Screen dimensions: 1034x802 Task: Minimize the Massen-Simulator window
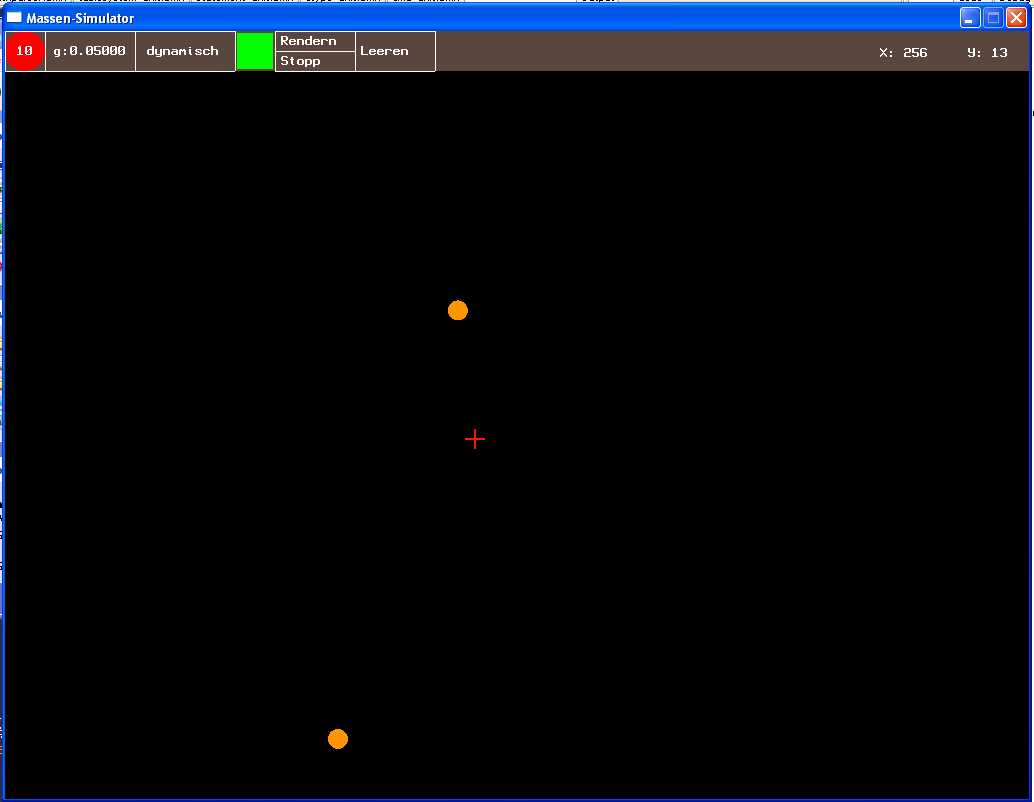[x=970, y=18]
